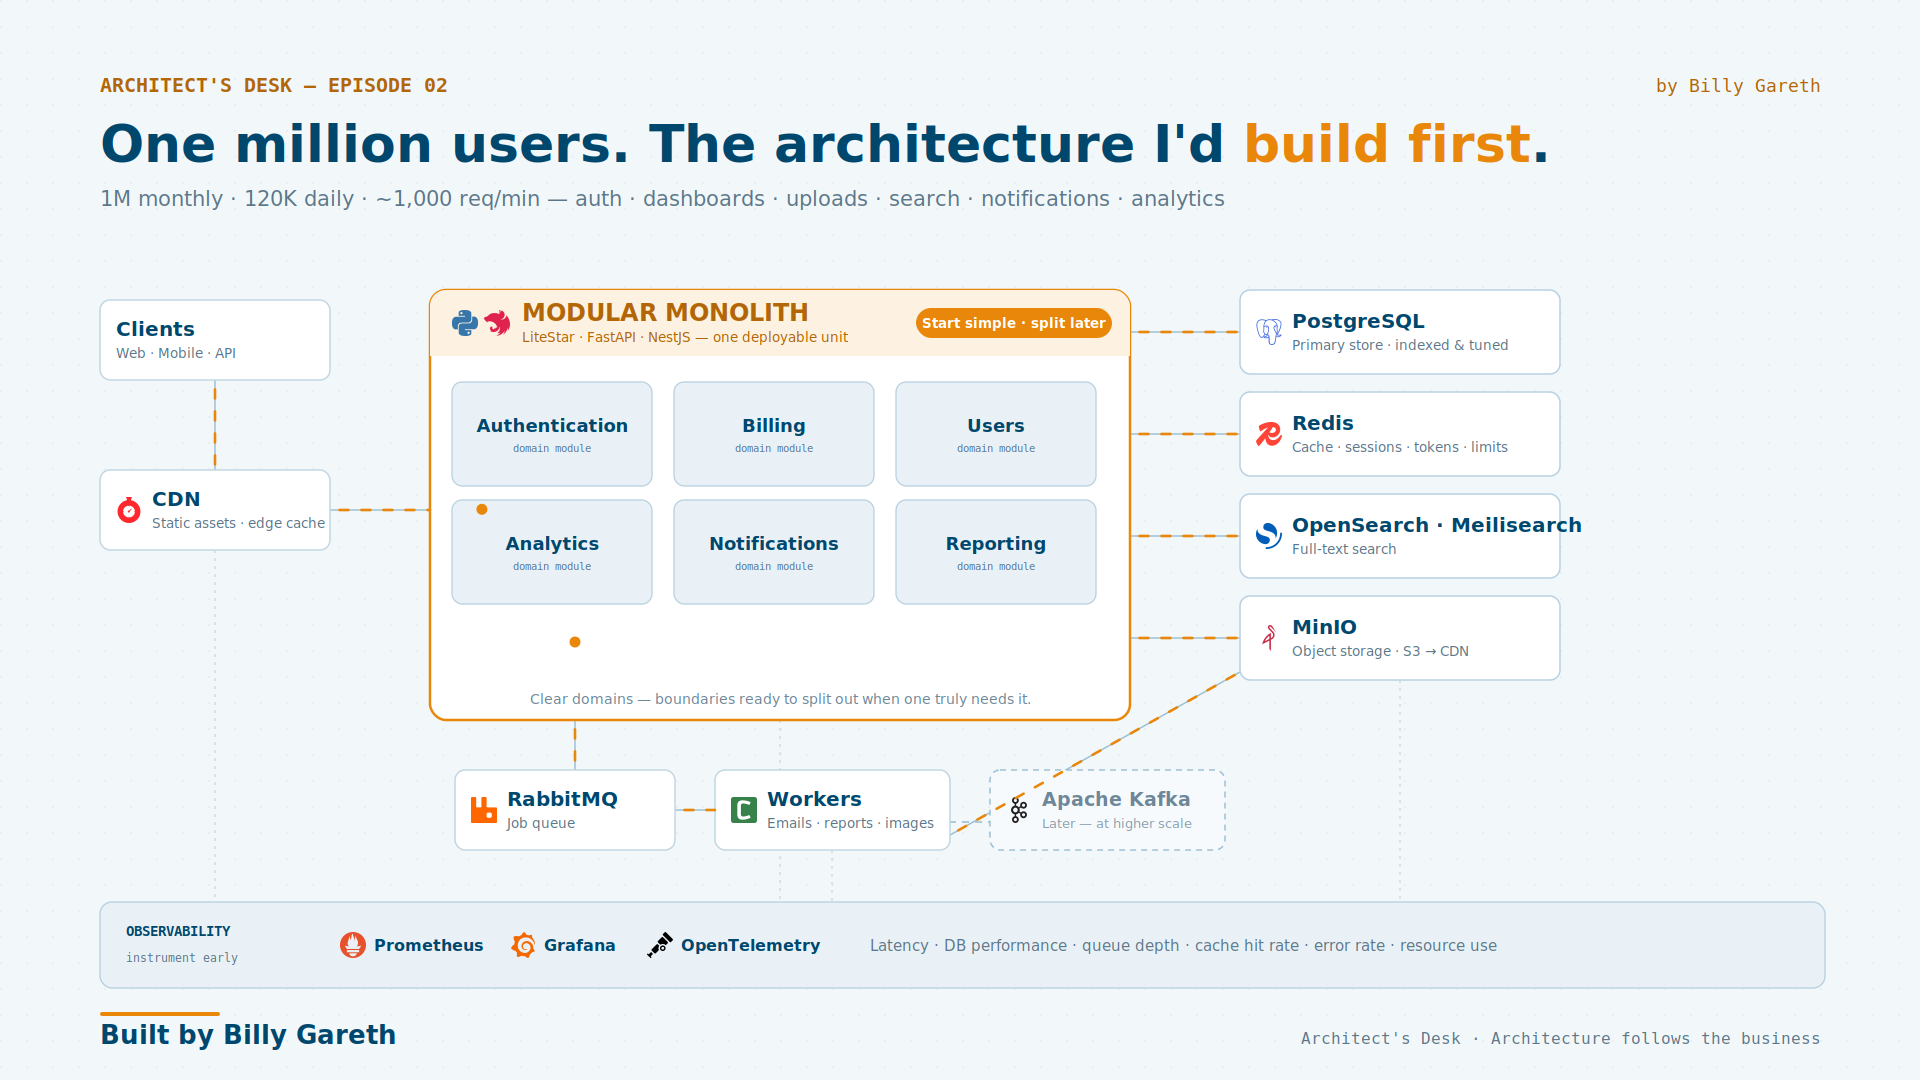Click Later — at higher scale text

[x=1117, y=823]
